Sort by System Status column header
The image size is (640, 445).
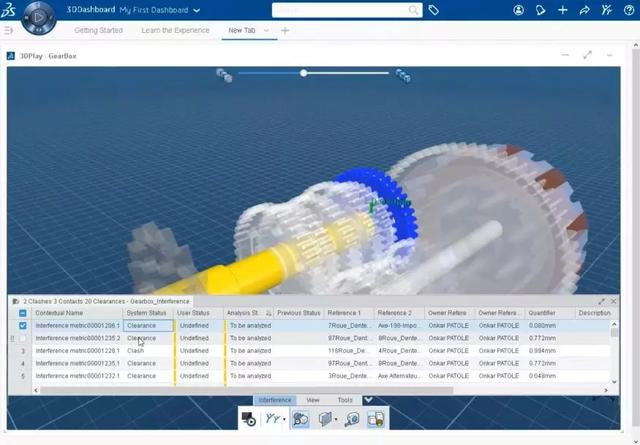point(147,313)
